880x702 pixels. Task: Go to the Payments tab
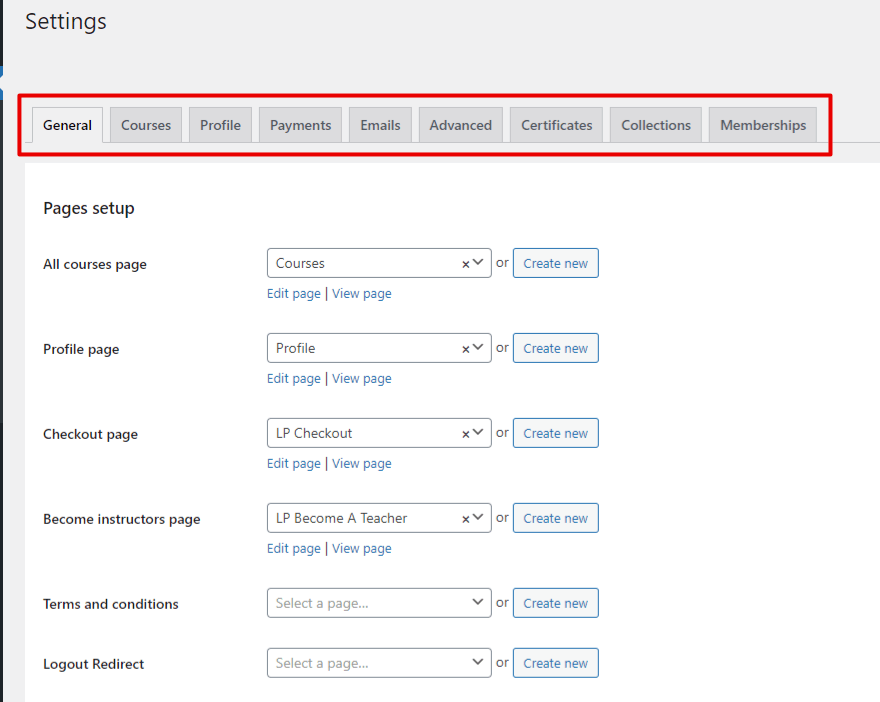pos(300,125)
